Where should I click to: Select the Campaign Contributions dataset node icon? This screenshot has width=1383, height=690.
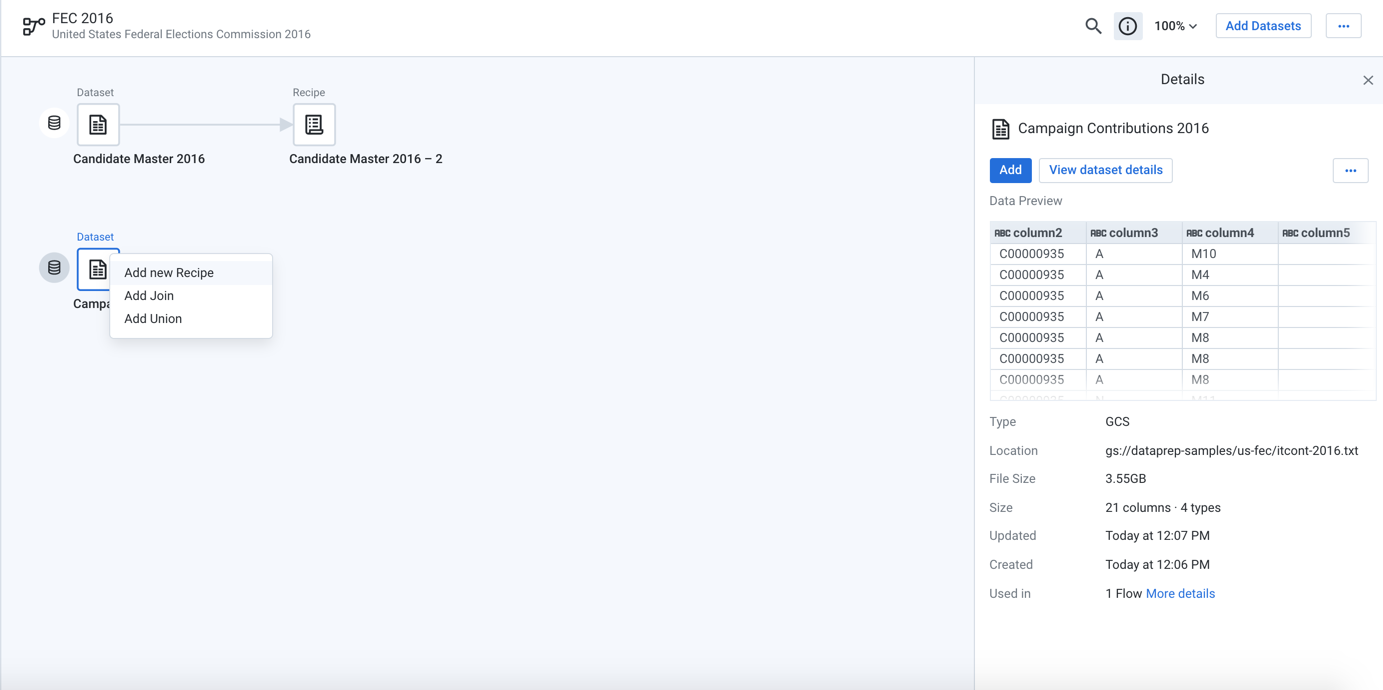coord(97,269)
